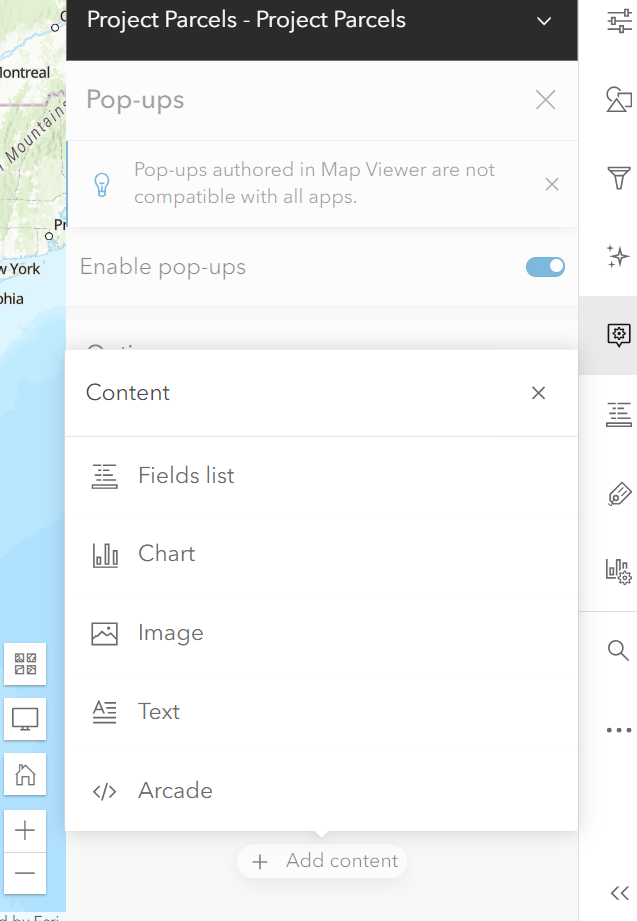Expand the Project Parcels layer dropdown
637x921 pixels.
pyautogui.click(x=544, y=21)
